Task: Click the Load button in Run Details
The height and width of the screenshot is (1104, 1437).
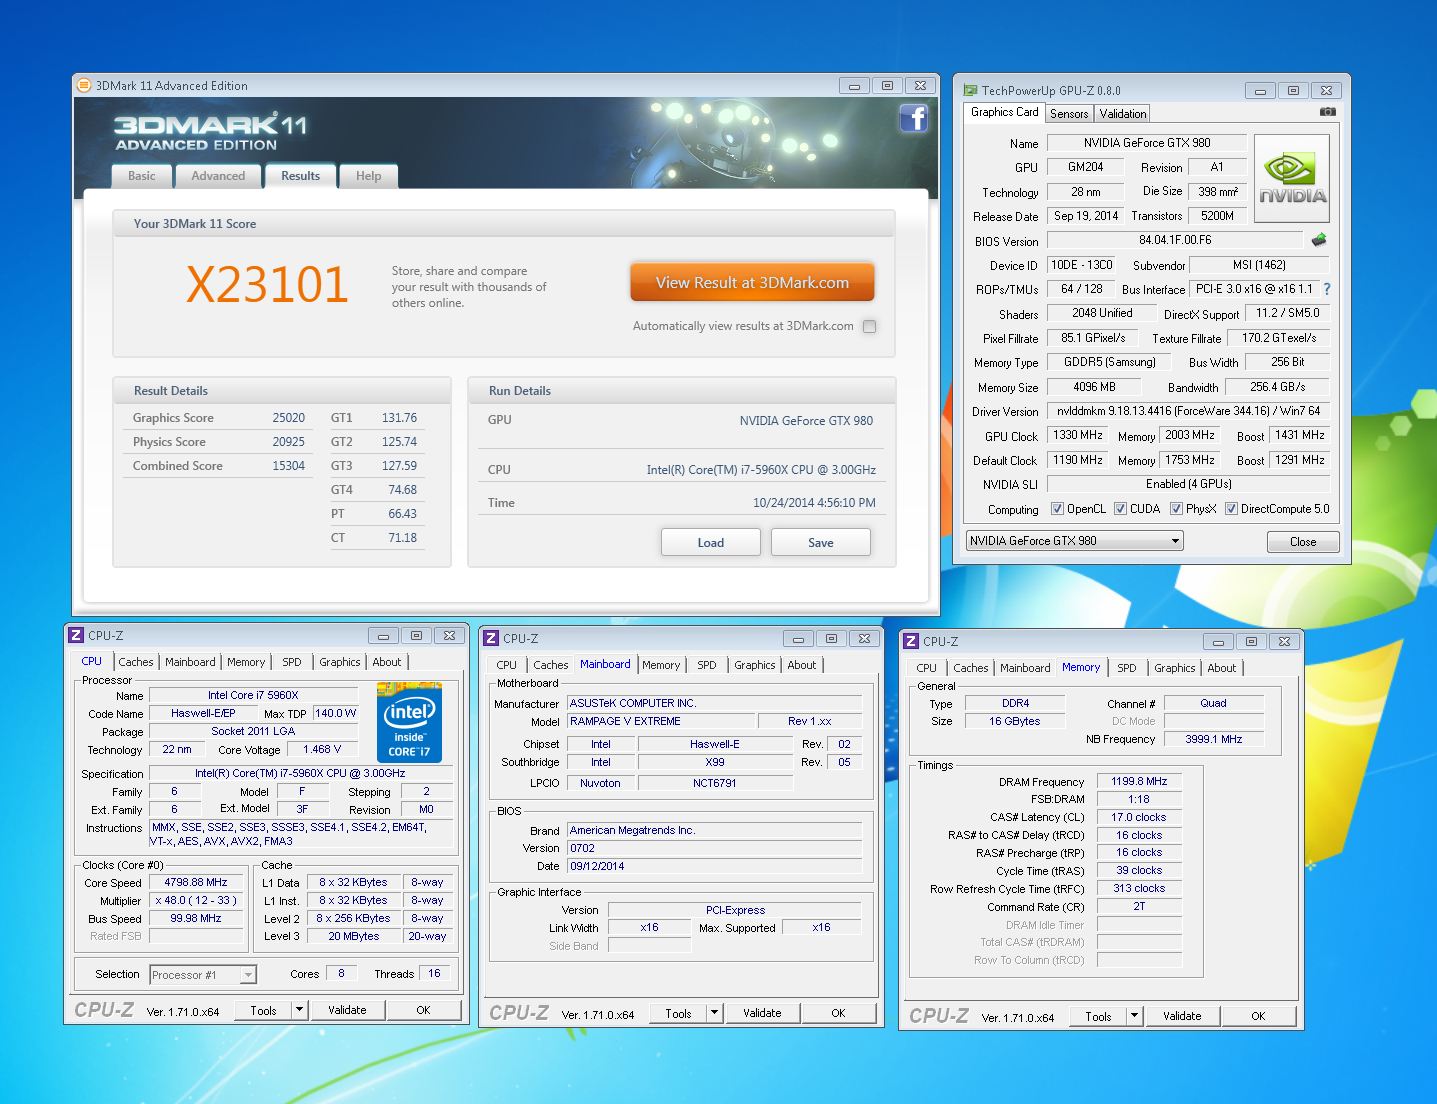Action: (711, 543)
